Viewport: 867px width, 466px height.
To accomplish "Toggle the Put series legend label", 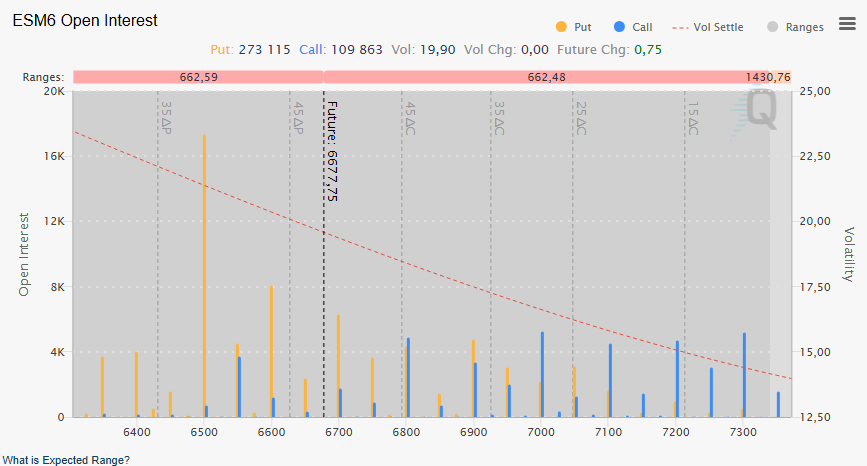I will click(583, 27).
